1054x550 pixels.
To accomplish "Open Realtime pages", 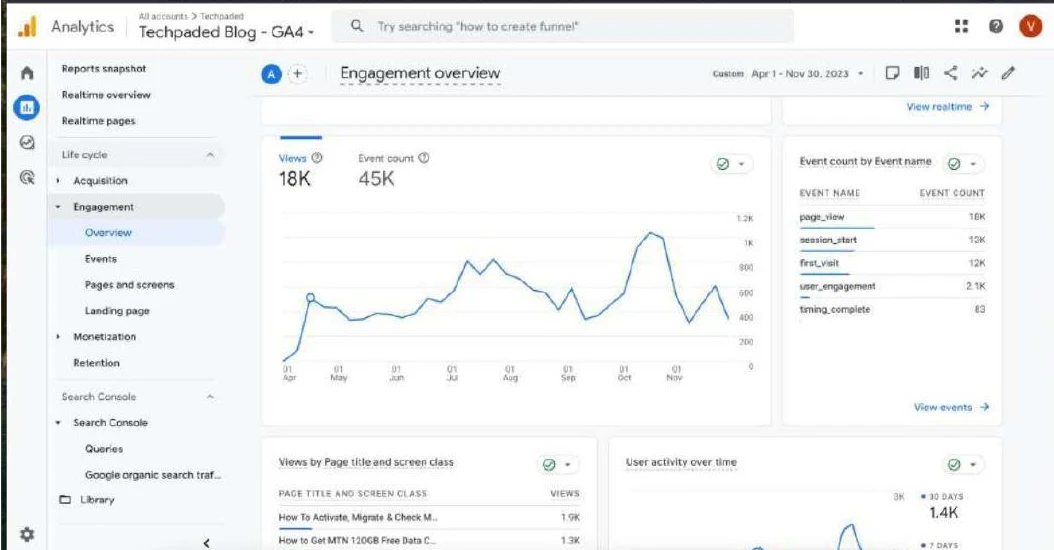I will (98, 121).
